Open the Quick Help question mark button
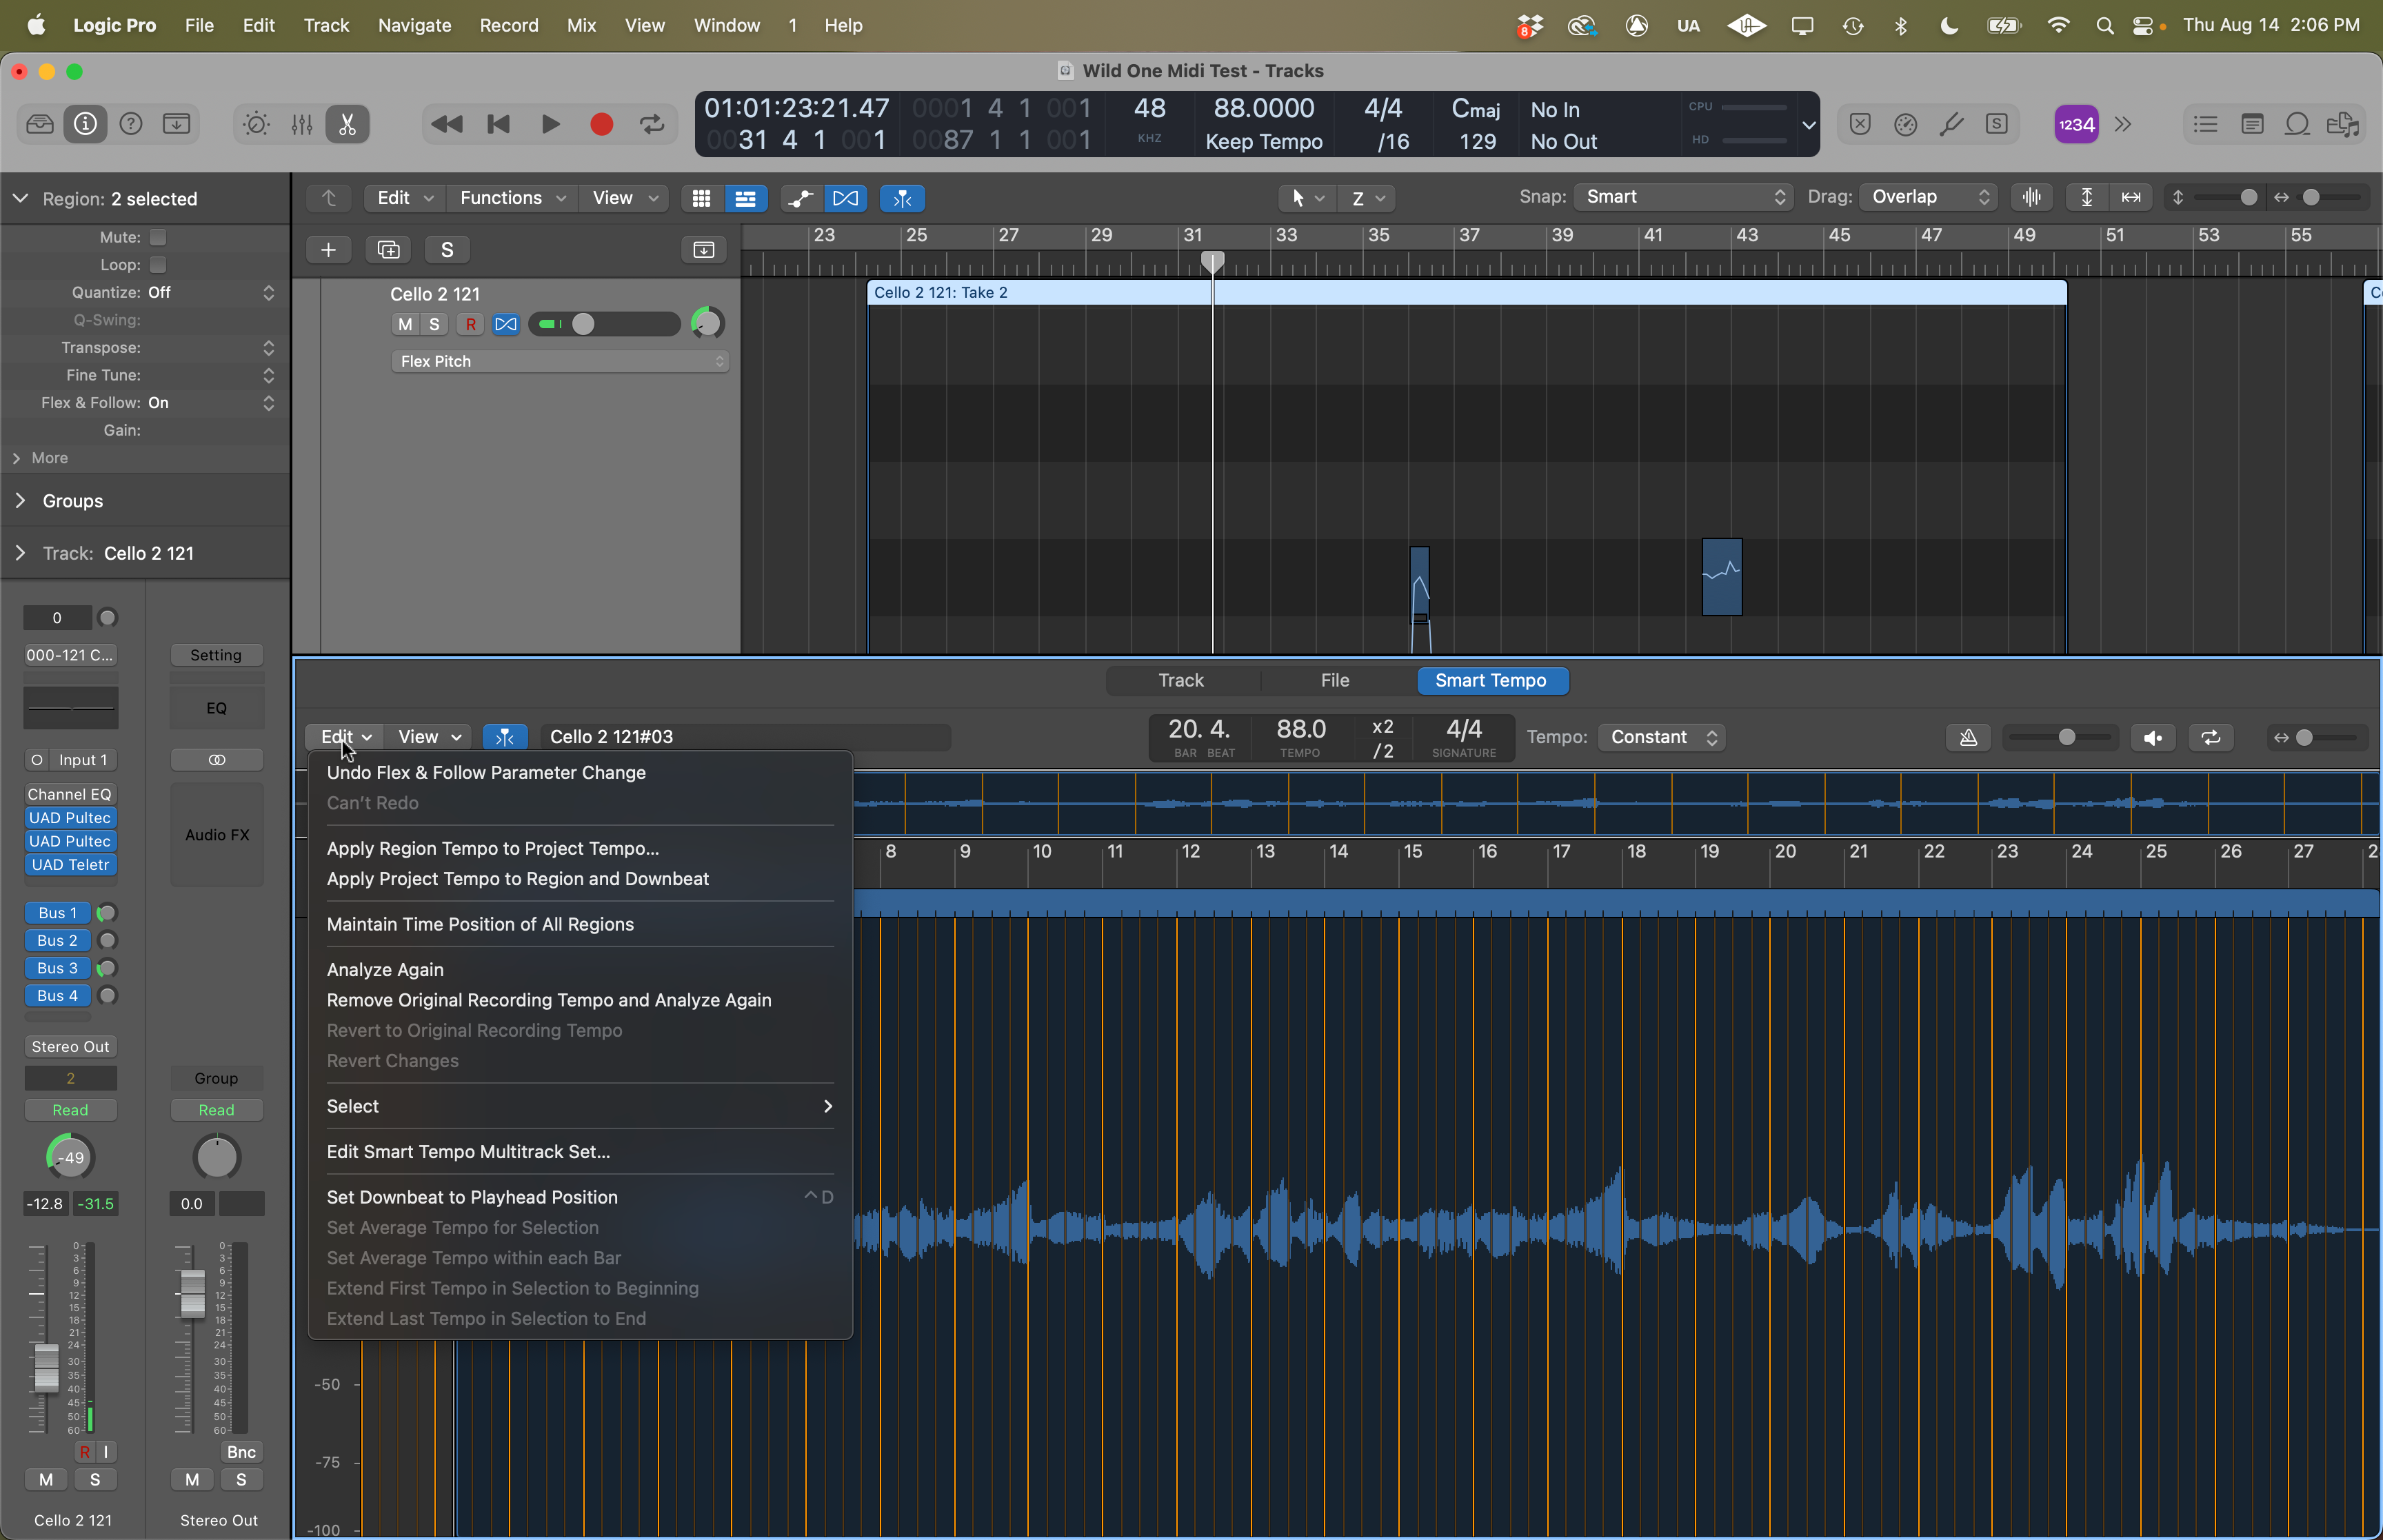Viewport: 2383px width, 1540px height. coord(131,124)
